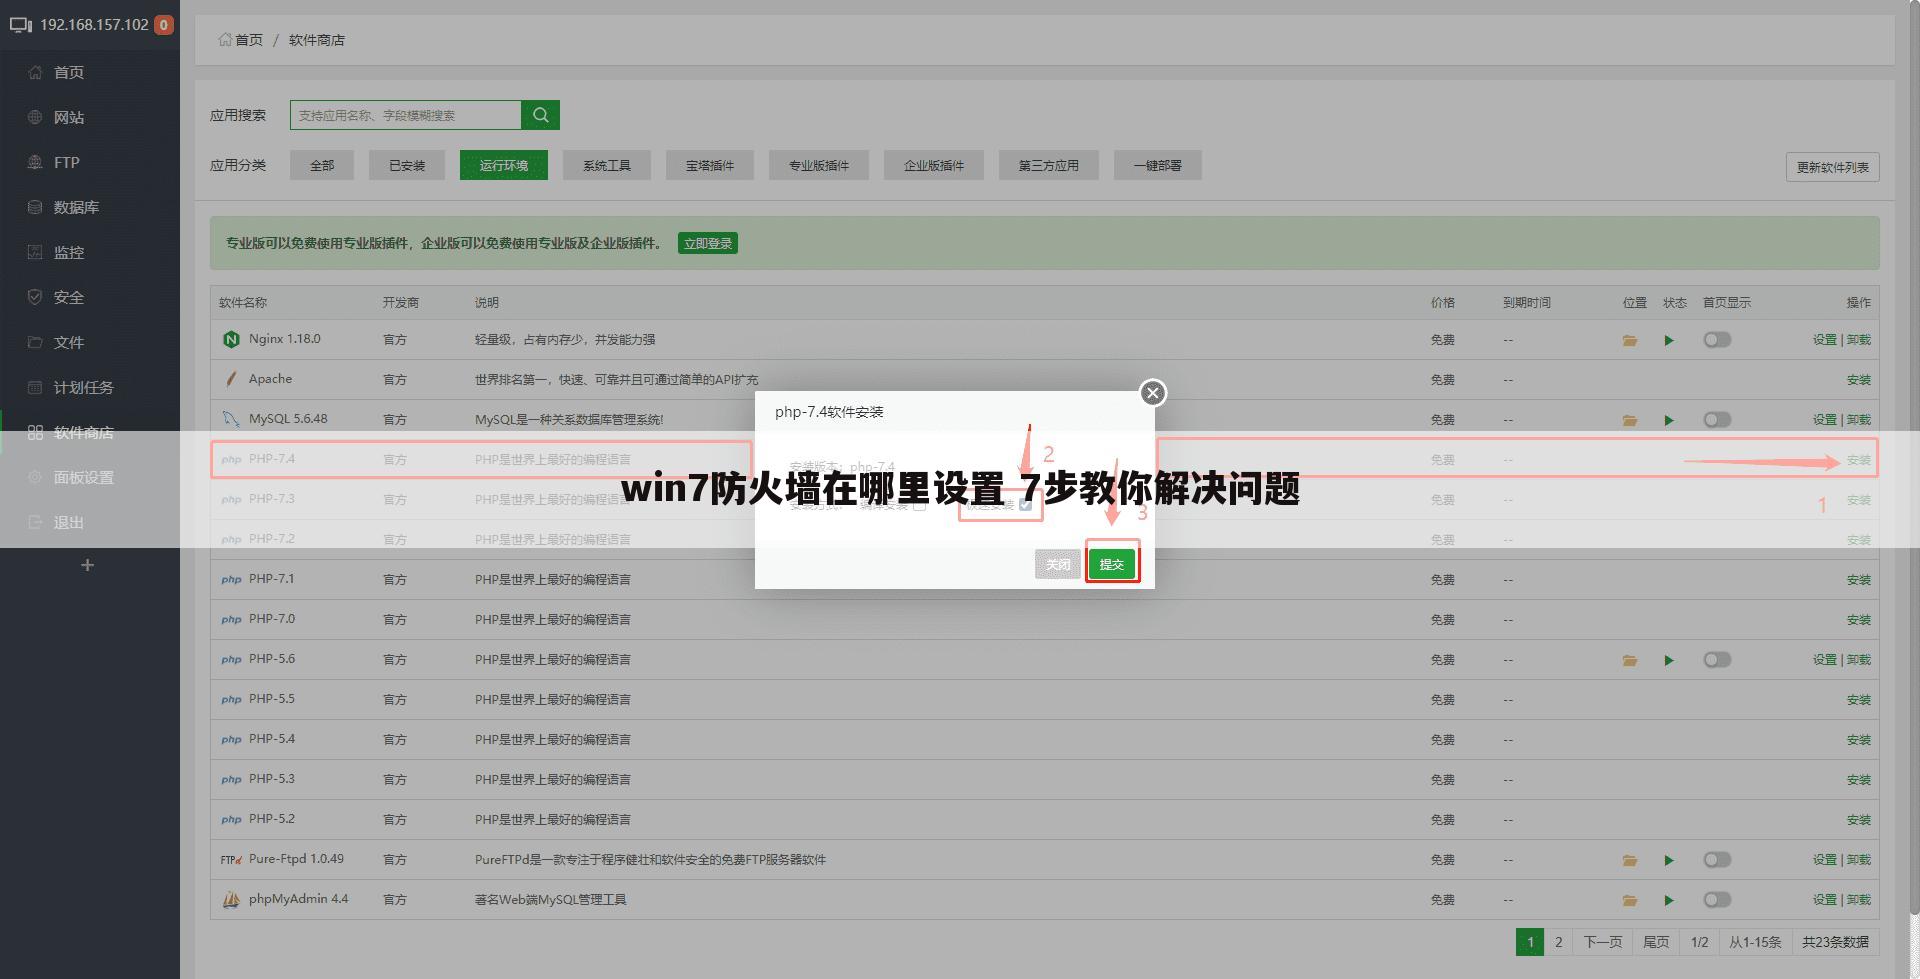Open 网站 in the sidebar
This screenshot has height=979, width=1920.
coord(69,117)
